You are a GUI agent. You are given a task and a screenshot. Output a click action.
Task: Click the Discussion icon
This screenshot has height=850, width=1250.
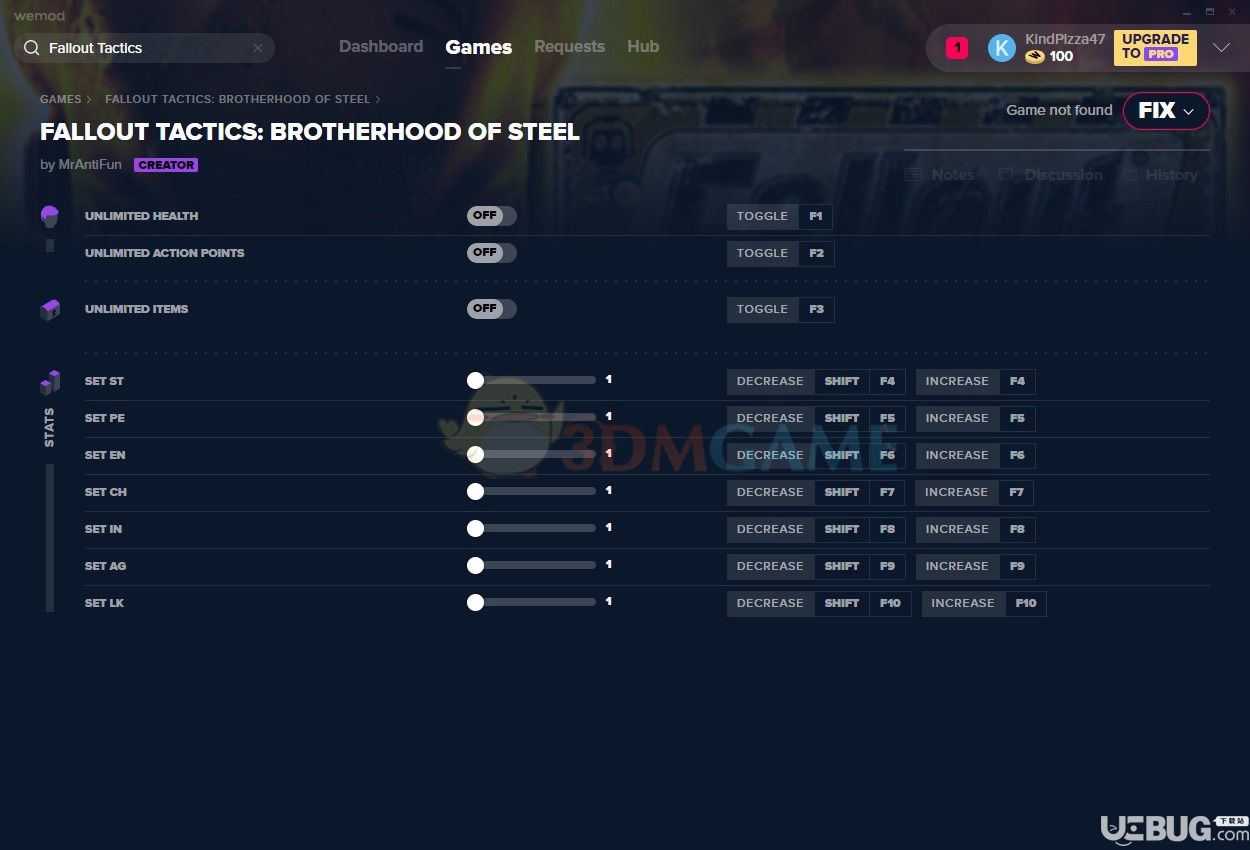tap(1006, 175)
